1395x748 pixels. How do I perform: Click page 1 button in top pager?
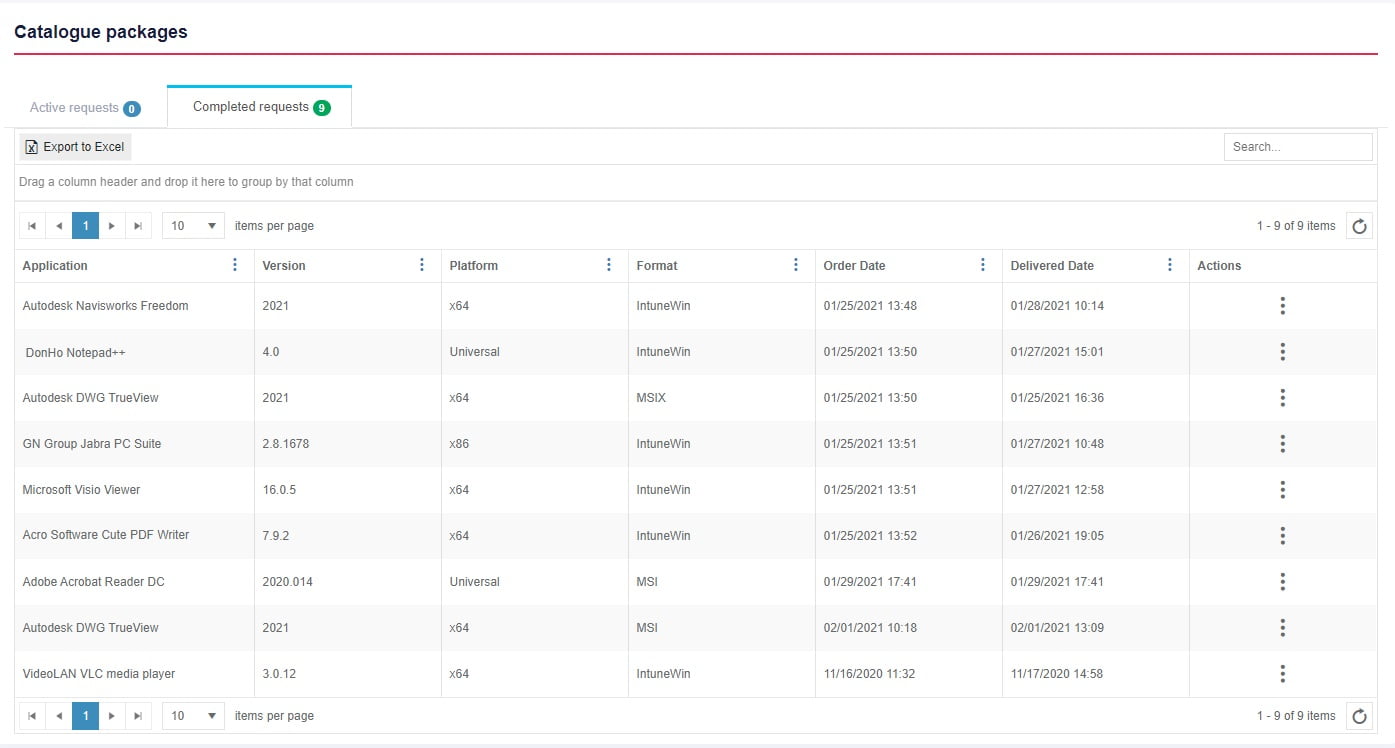click(x=85, y=226)
